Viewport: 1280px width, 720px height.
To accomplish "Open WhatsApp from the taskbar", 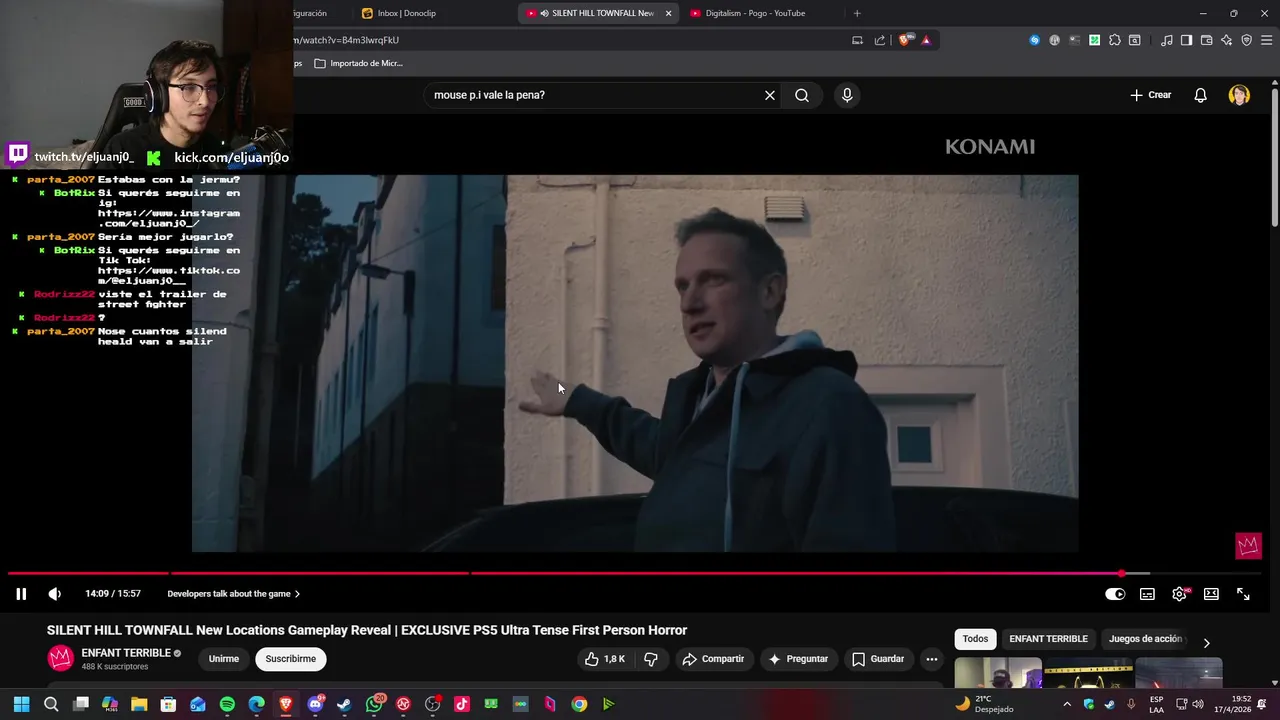I will click(x=374, y=704).
